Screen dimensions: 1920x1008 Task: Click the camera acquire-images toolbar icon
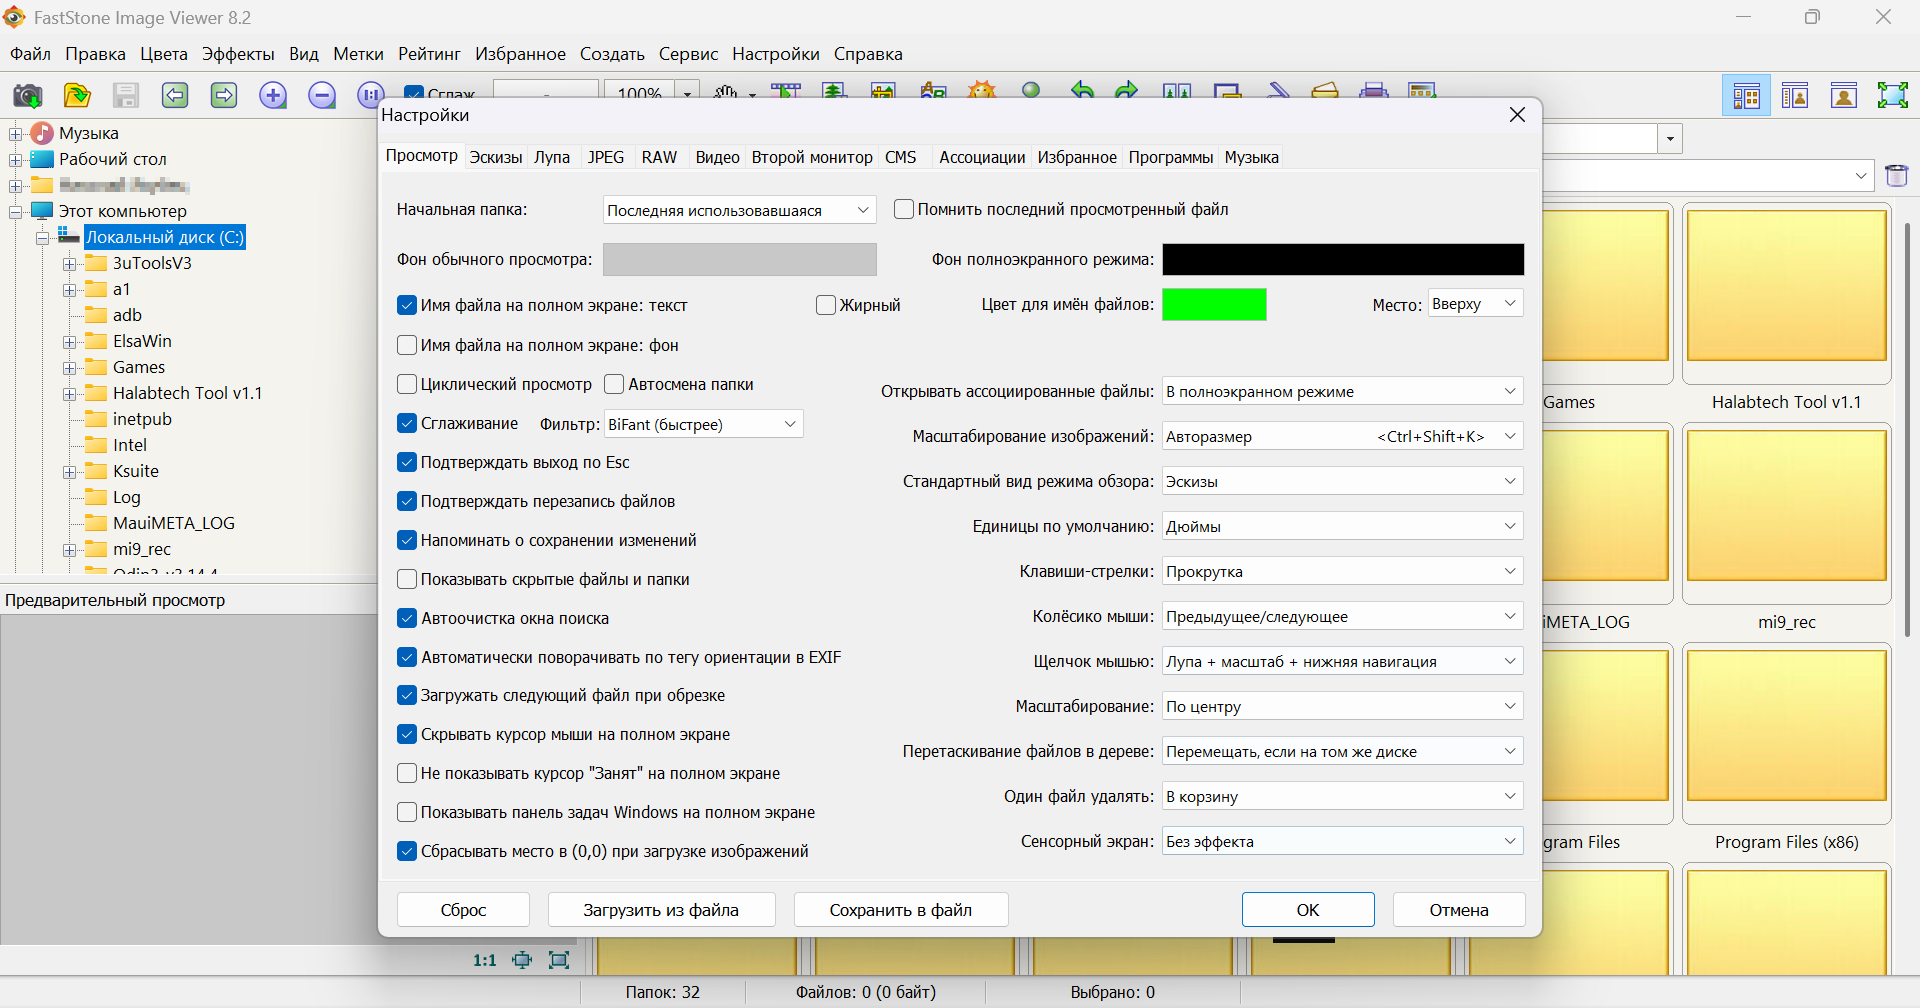click(x=28, y=95)
